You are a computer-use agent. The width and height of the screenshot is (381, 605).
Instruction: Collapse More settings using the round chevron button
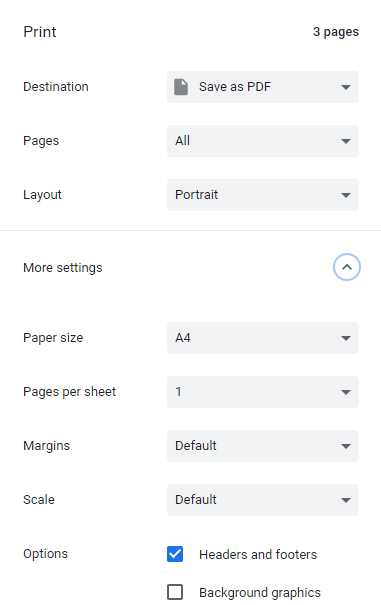tap(347, 267)
